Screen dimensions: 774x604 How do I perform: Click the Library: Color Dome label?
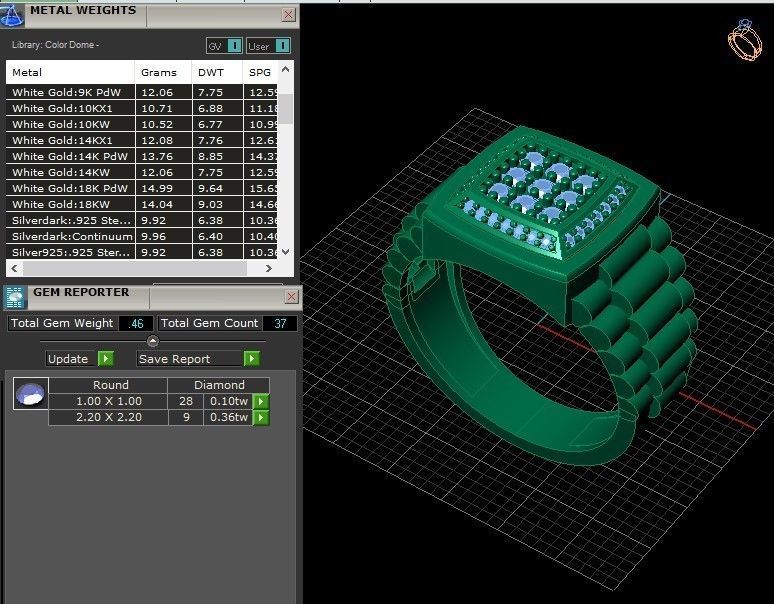pos(55,45)
